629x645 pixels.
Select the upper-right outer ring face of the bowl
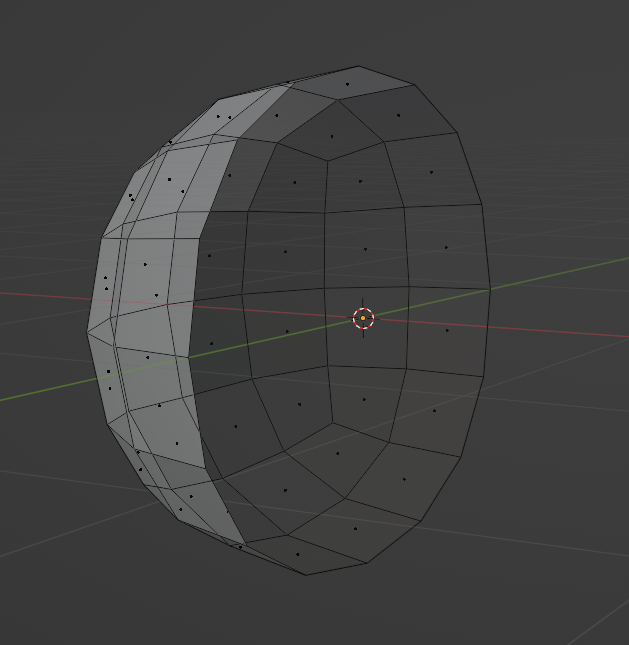tap(430, 170)
